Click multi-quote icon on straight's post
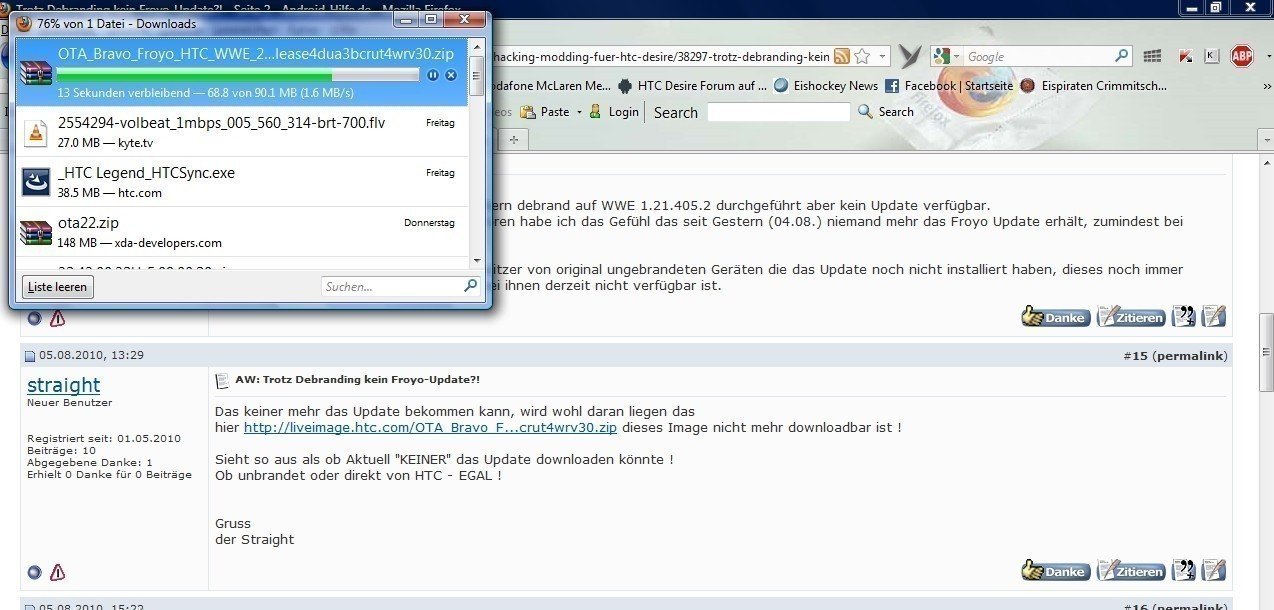1274x610 pixels. (1183, 571)
